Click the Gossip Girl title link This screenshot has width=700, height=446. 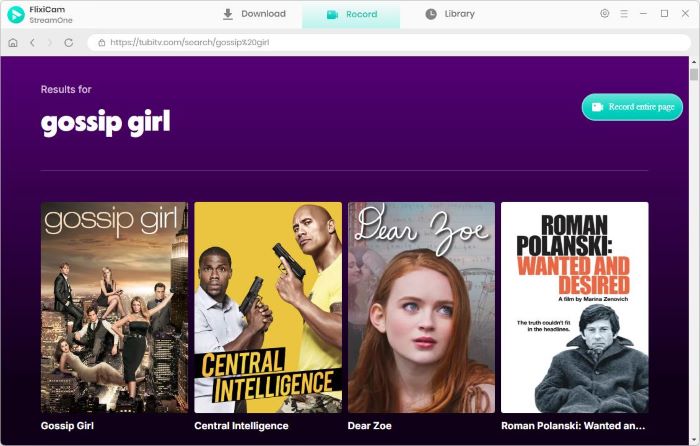pos(67,425)
